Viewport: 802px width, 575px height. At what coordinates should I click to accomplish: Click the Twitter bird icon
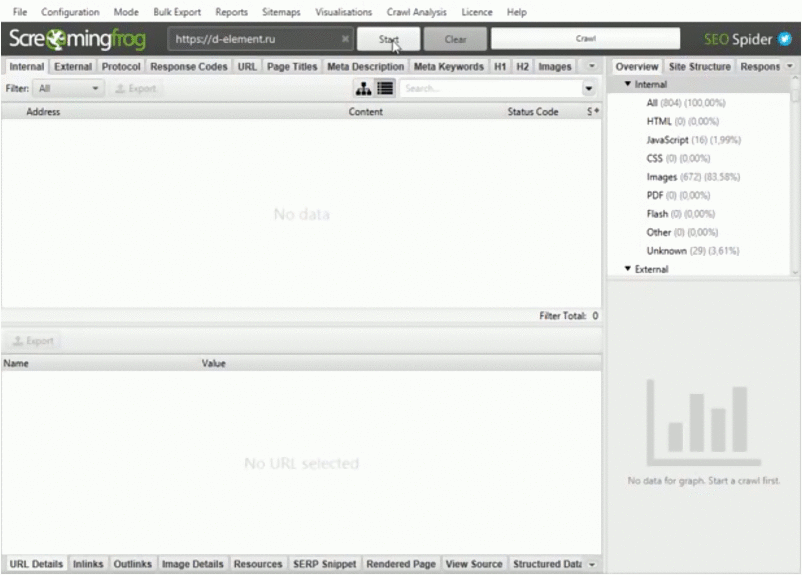pos(785,39)
